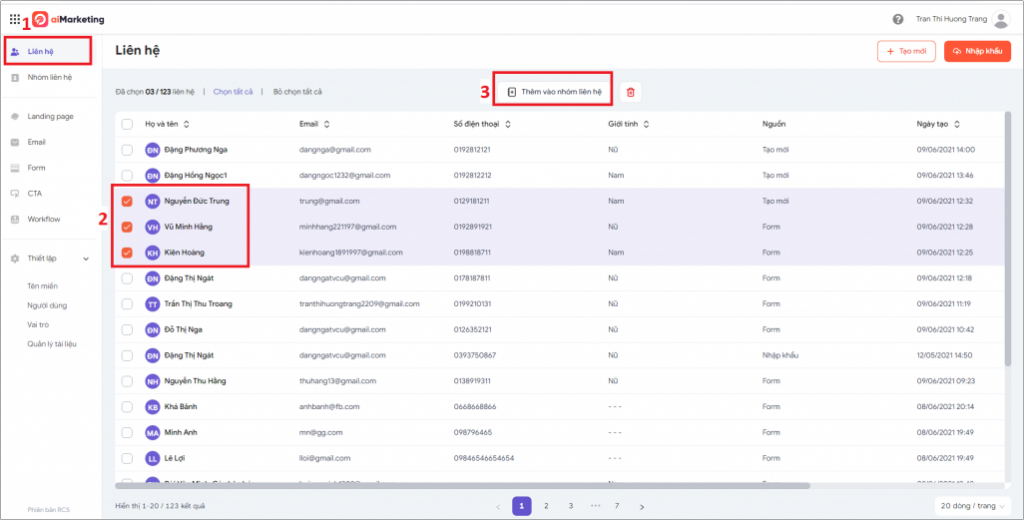Screen dimensions: 1024x520
Task: Delete selected contacts with trash icon
Action: point(630,92)
